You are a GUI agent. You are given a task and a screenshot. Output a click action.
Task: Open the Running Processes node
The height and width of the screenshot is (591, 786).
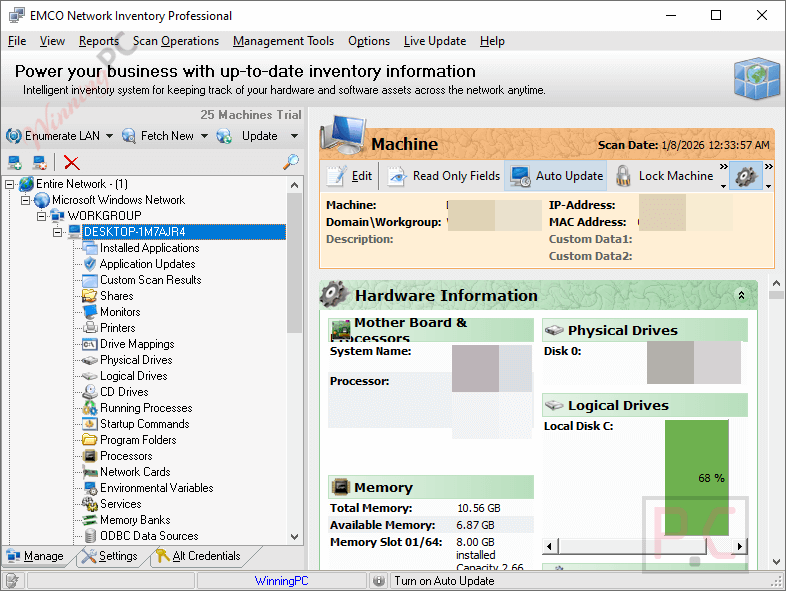[x=146, y=408]
